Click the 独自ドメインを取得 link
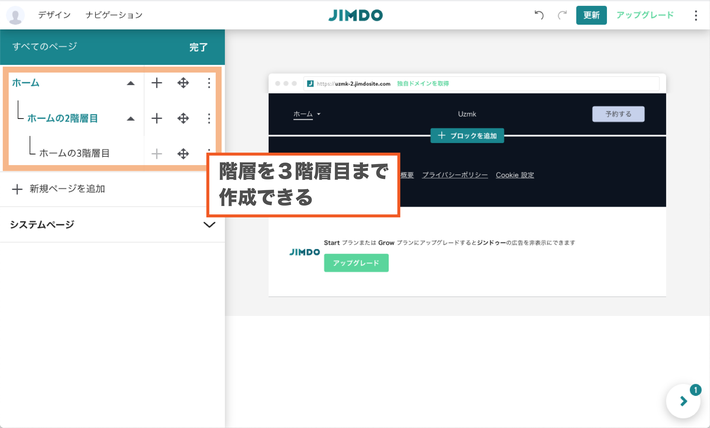Image resolution: width=710 pixels, height=428 pixels. coord(423,84)
